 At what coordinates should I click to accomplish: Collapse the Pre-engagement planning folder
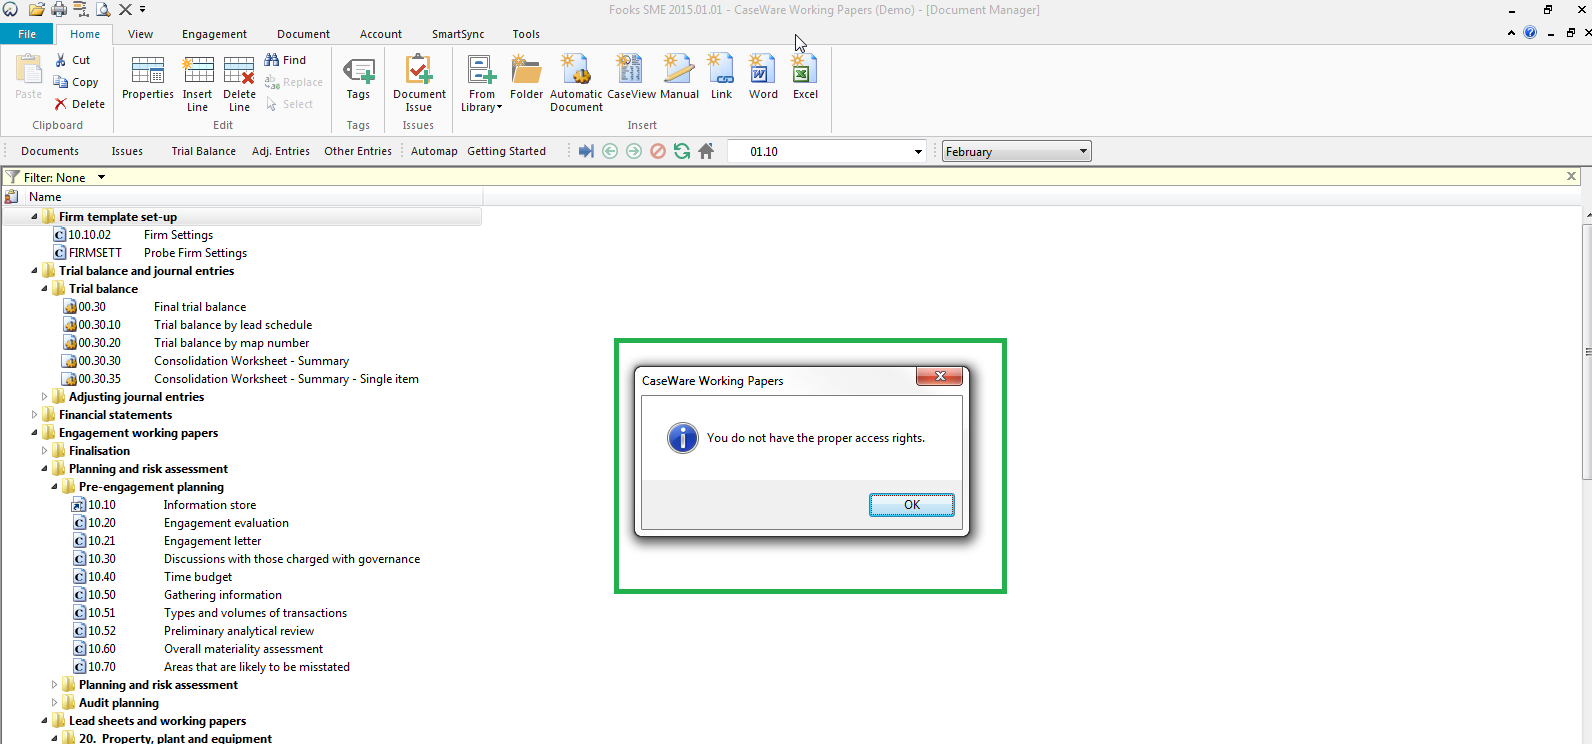[x=54, y=487]
